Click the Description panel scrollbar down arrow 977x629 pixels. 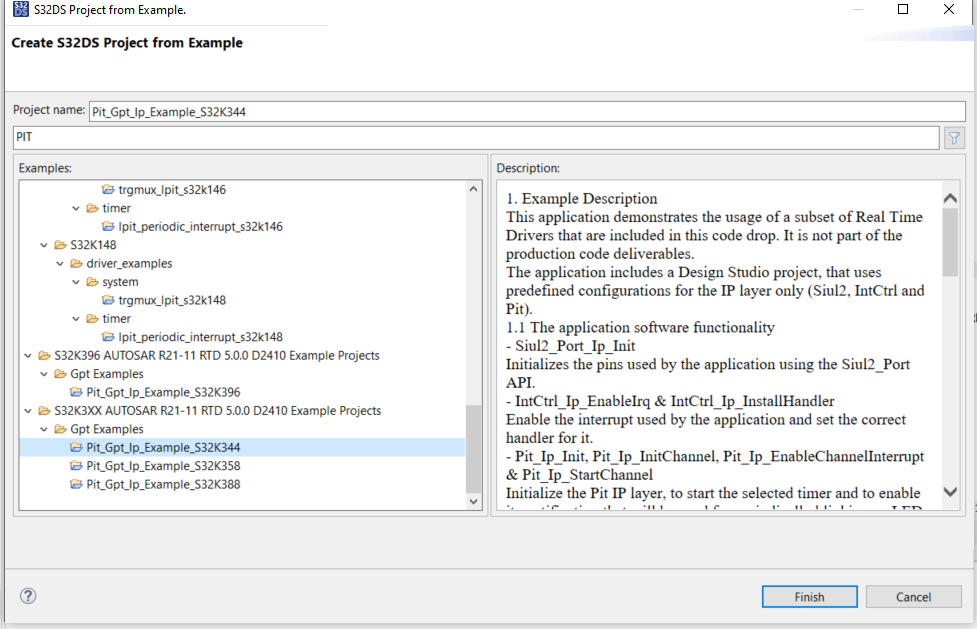pos(949,491)
